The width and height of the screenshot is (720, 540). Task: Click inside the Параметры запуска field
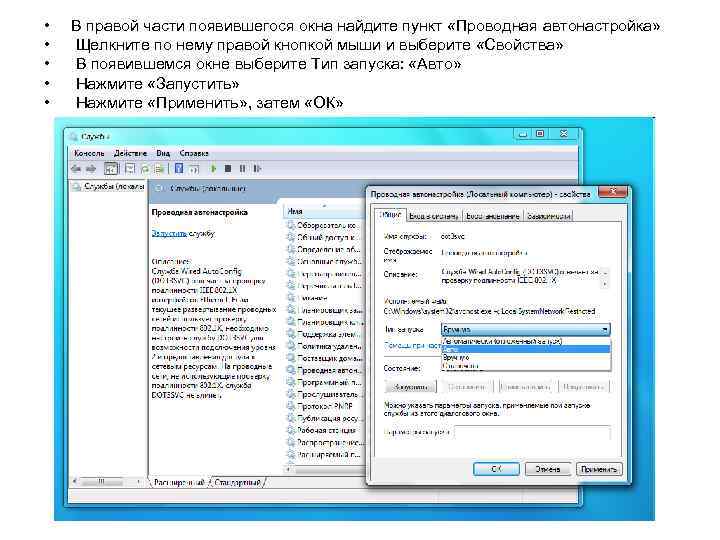pos(533,433)
